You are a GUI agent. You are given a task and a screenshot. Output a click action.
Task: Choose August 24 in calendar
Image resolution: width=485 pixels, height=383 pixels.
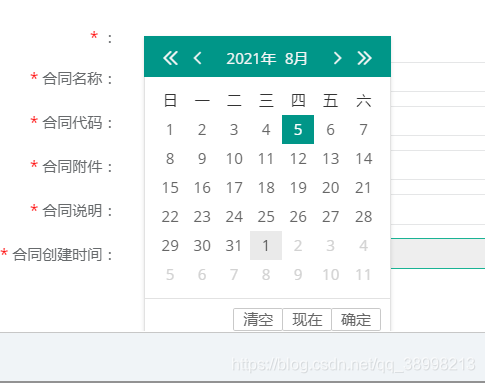234,216
